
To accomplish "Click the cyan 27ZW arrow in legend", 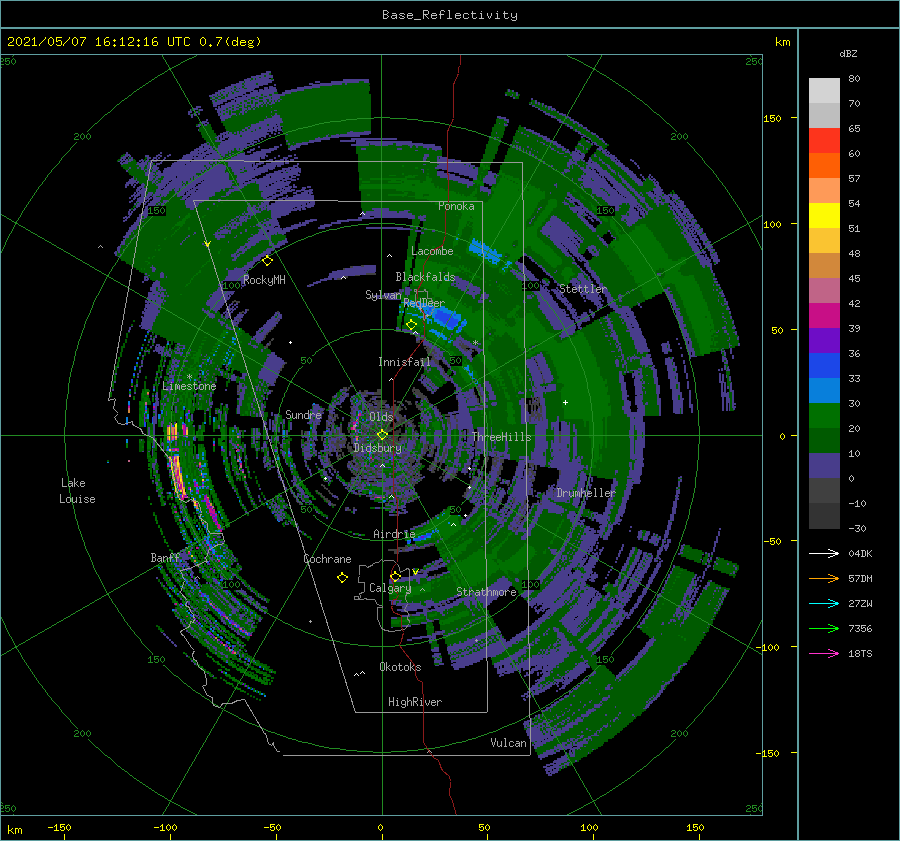I will point(824,604).
